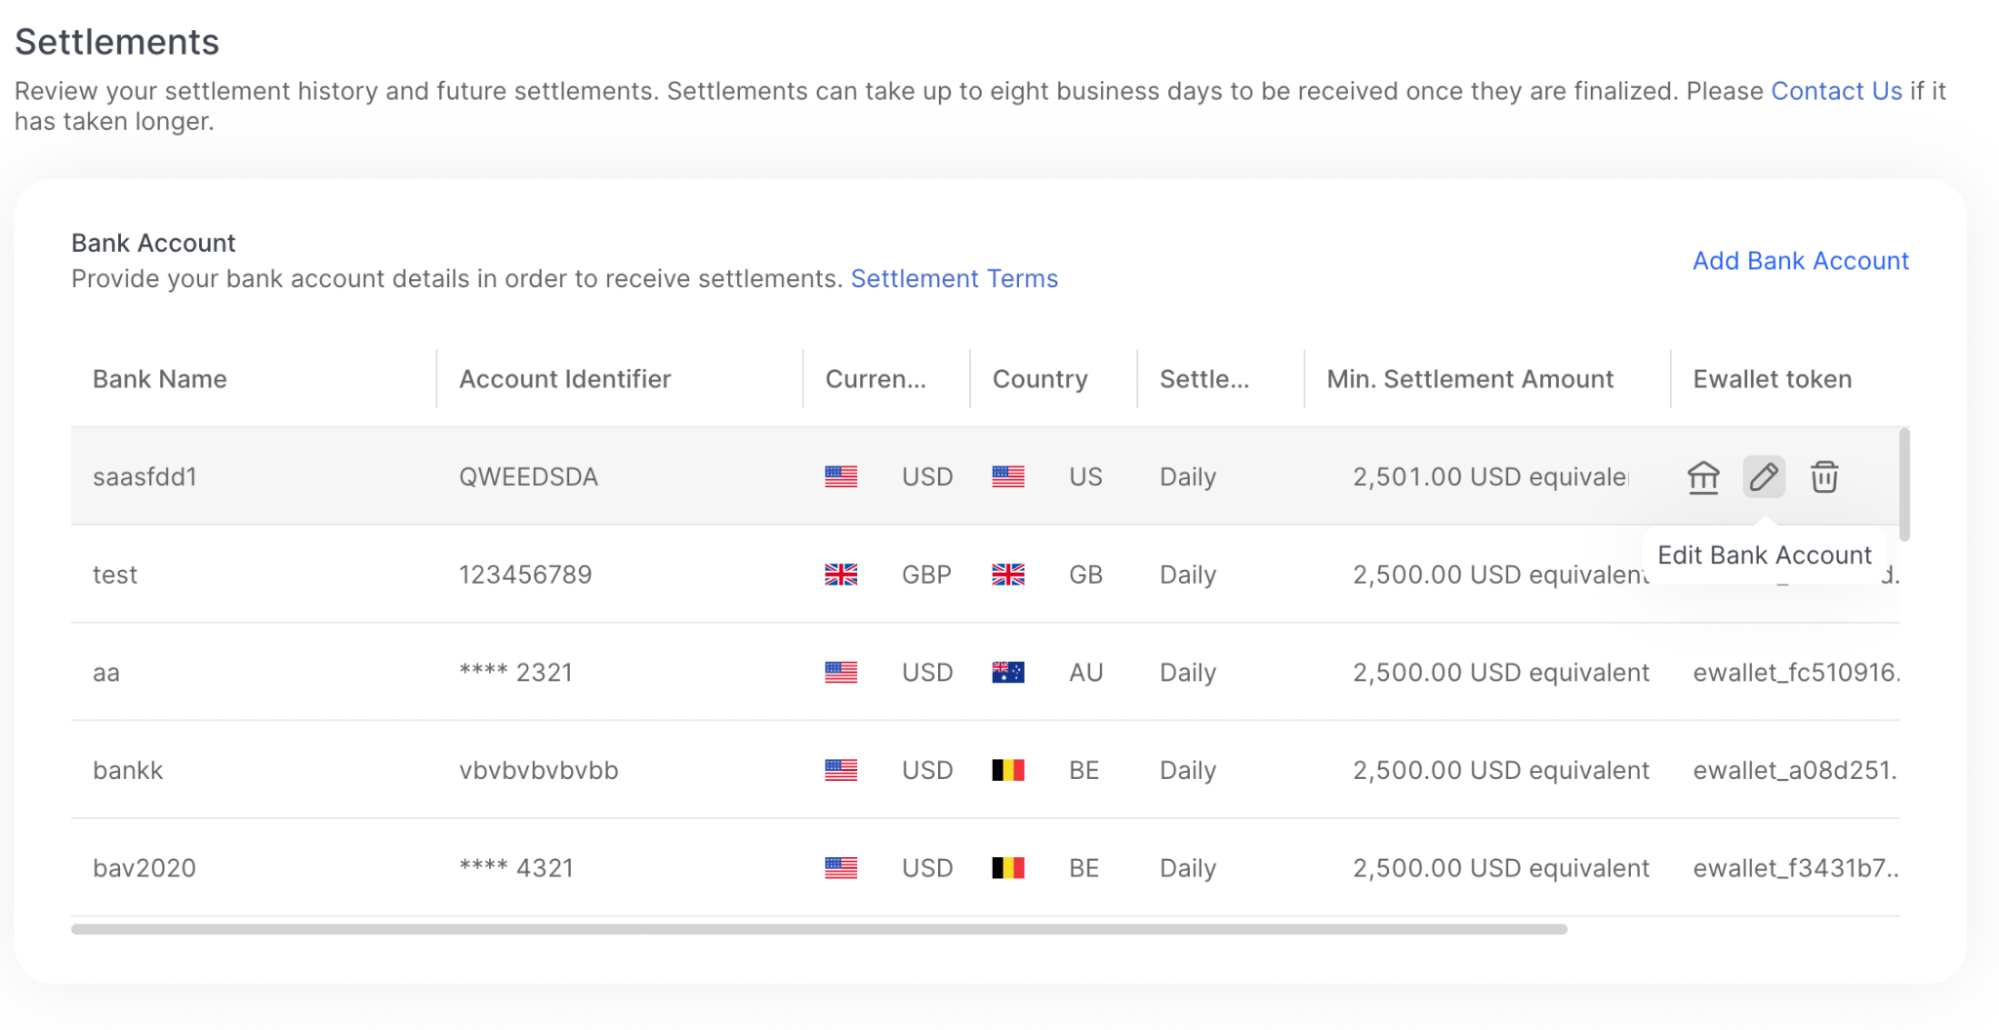Edit the saasfdd1 bank account
Image resolution: width=1999 pixels, height=1030 pixels.
tap(1763, 476)
